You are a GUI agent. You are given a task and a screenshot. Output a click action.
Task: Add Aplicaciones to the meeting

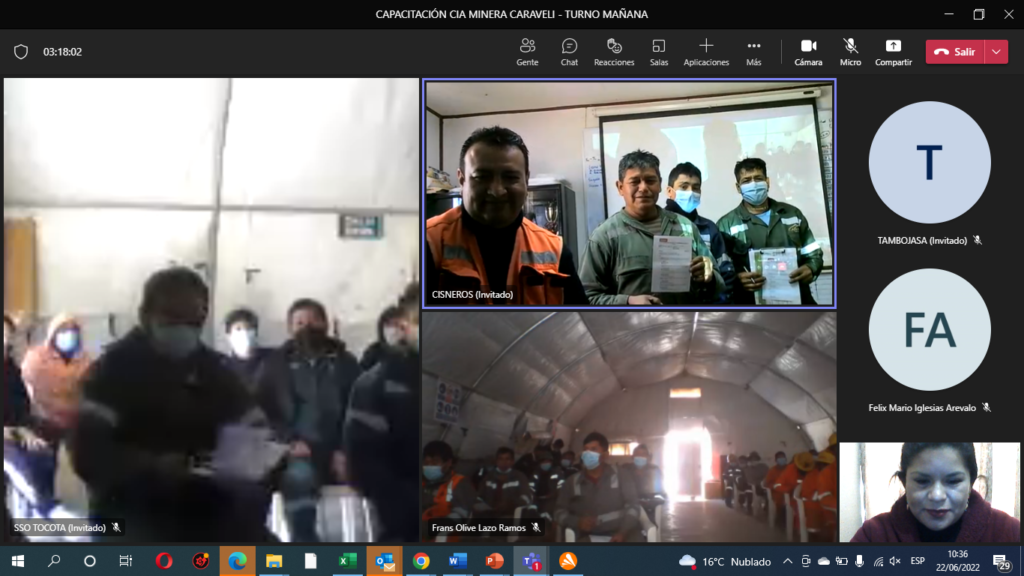(706, 51)
